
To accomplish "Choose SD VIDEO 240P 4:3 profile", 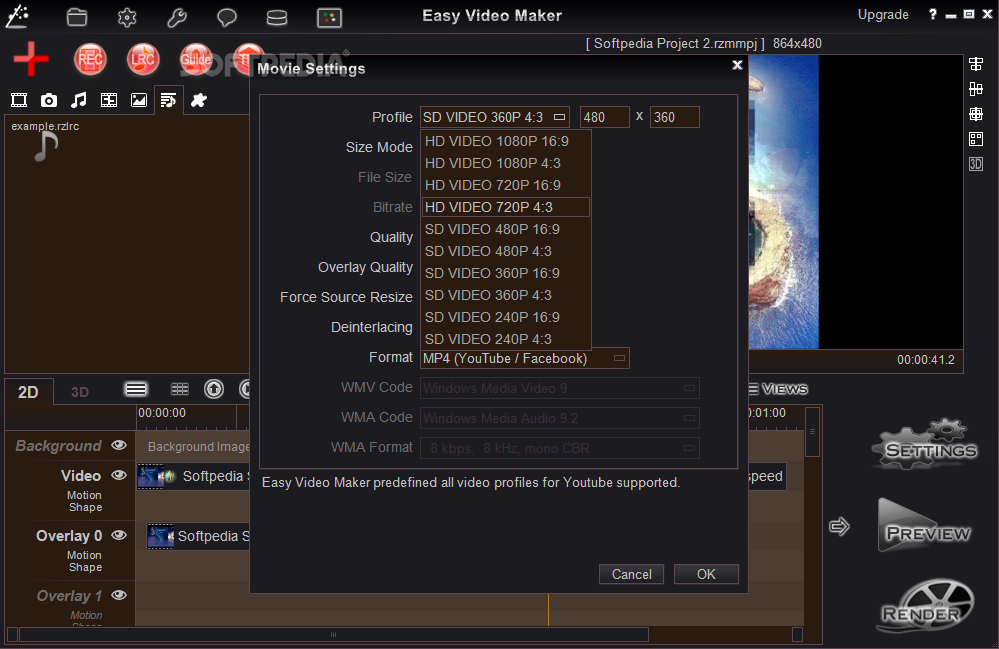I will pos(505,339).
